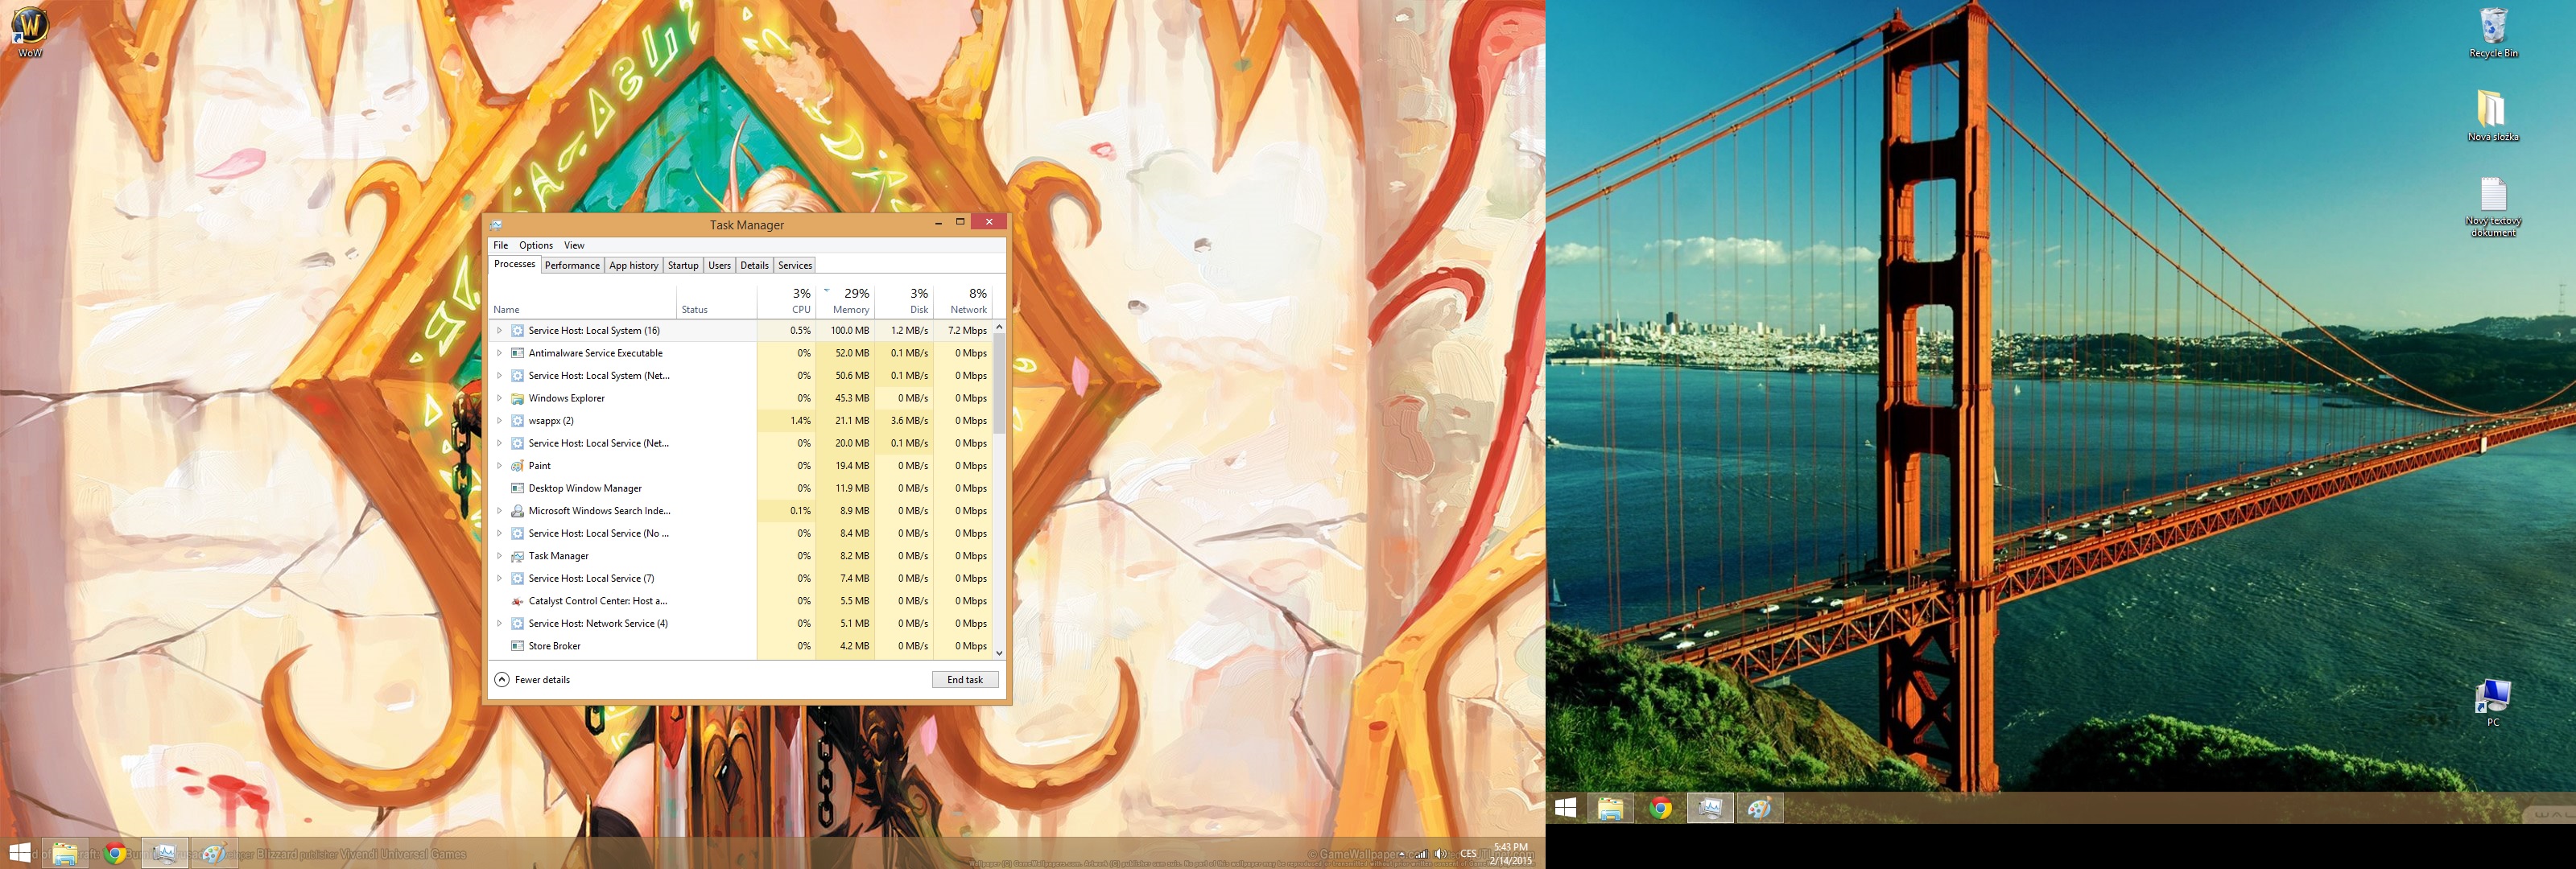The image size is (2576, 869).
Task: Open the Startup tab
Action: [x=683, y=266]
